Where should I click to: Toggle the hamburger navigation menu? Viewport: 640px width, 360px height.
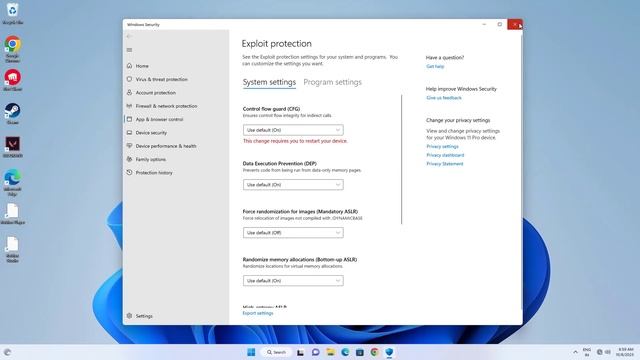129,50
